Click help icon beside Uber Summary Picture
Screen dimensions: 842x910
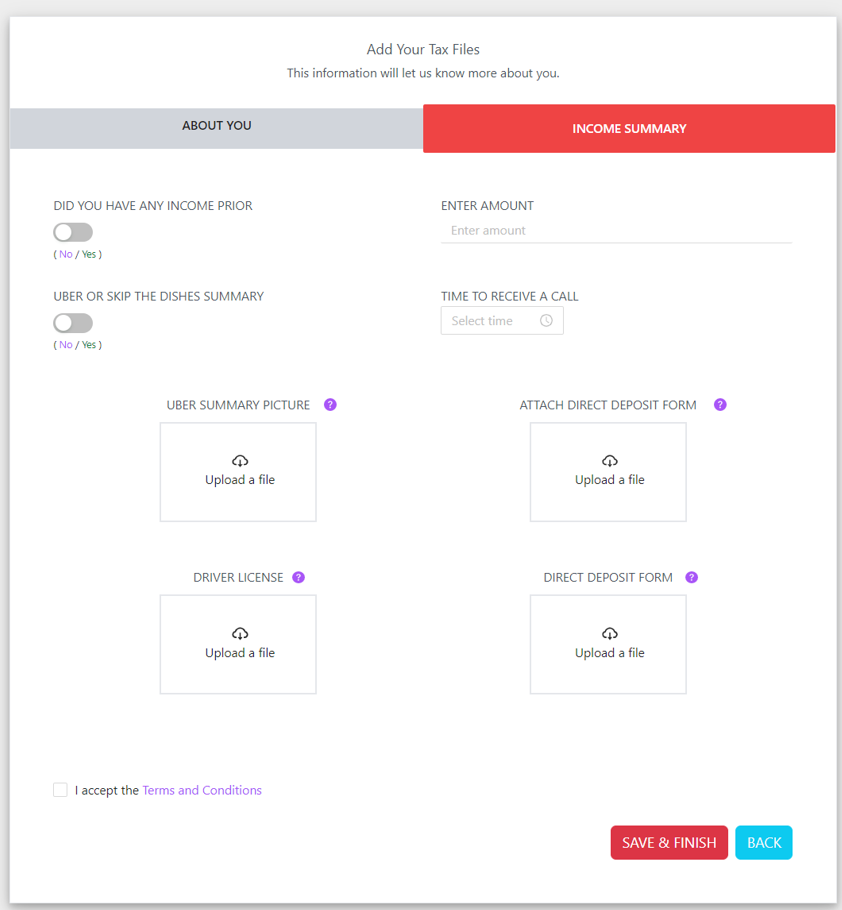330,405
